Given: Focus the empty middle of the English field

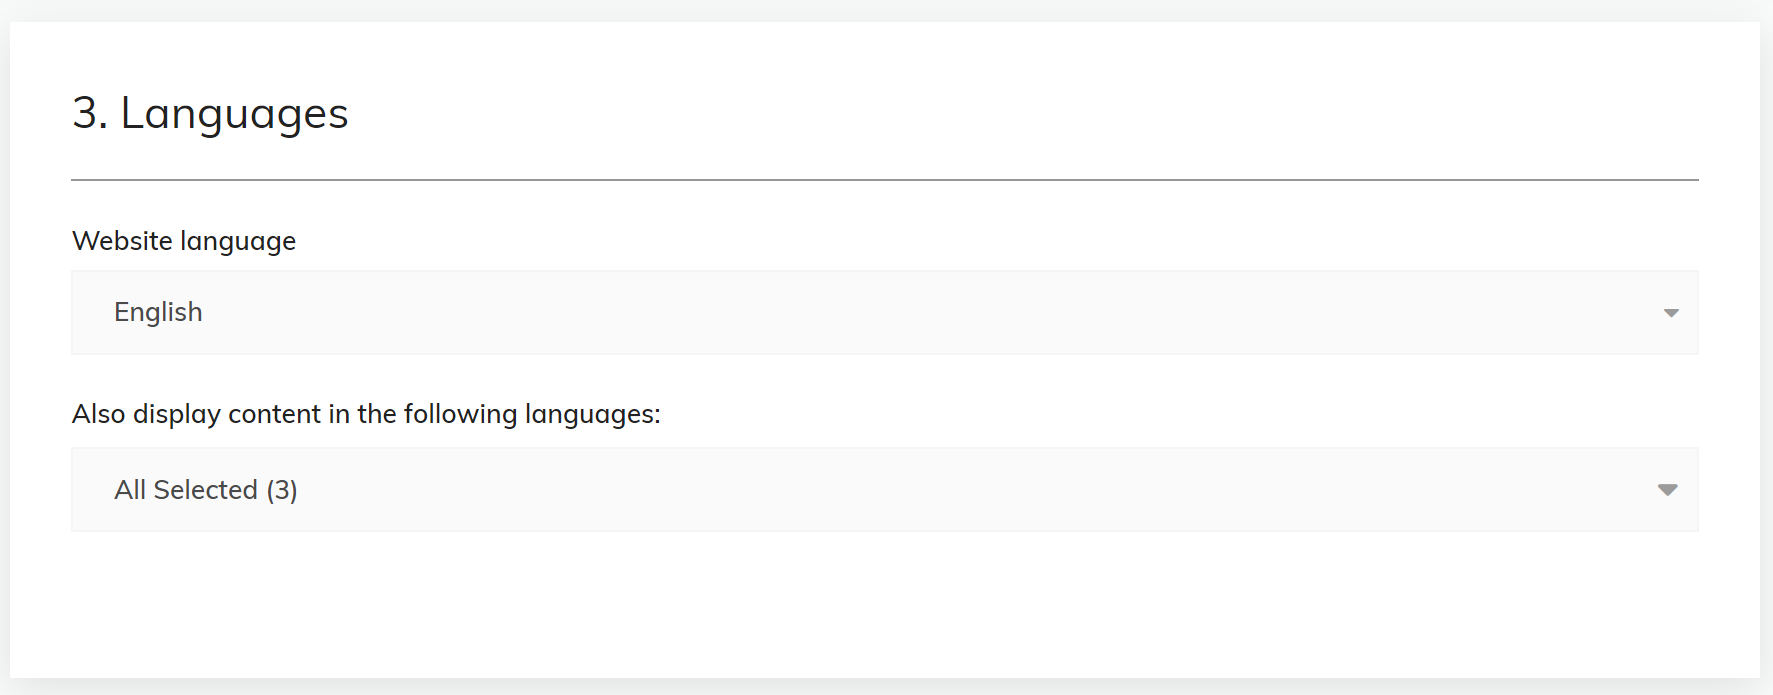Looking at the screenshot, I should coord(900,312).
